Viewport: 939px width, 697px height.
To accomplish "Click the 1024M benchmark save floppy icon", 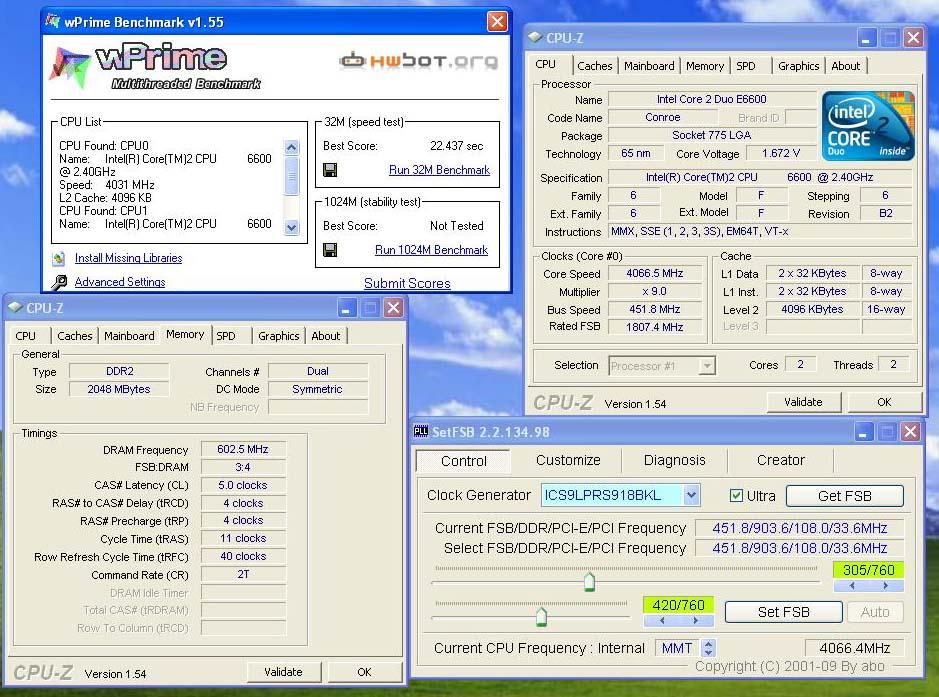I will 330,250.
